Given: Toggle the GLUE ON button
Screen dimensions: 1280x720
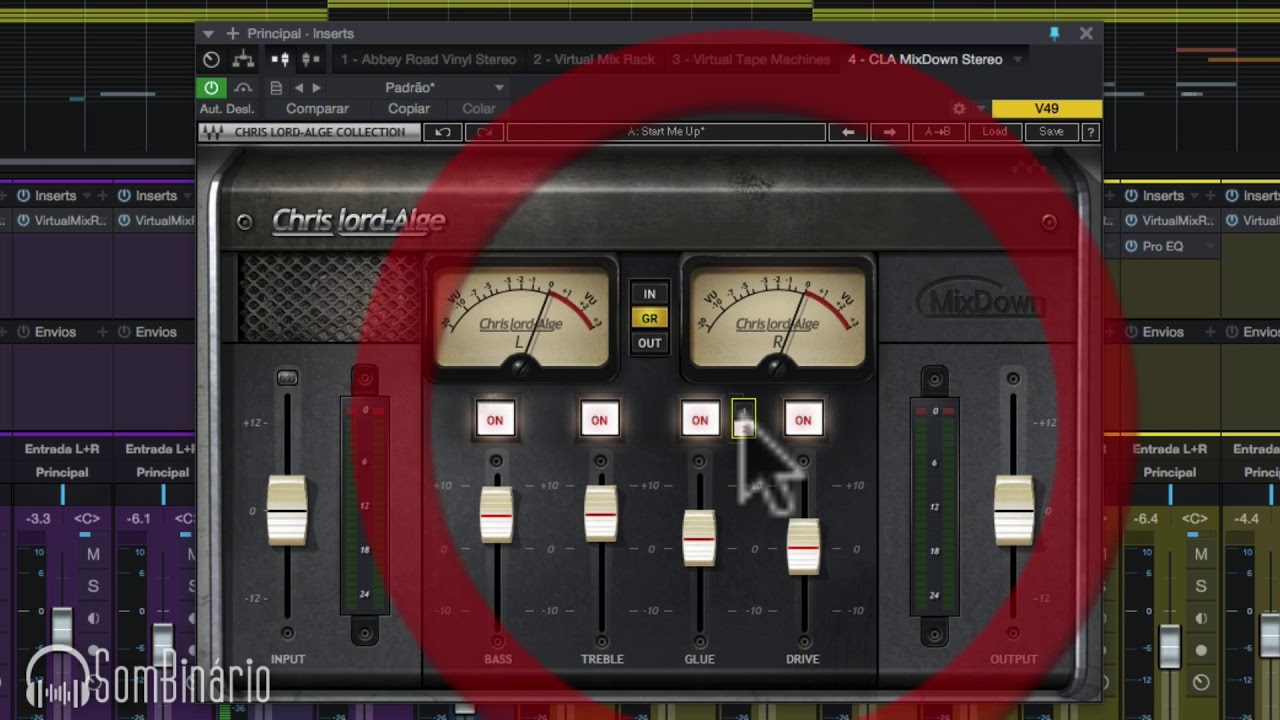Looking at the screenshot, I should 700,420.
